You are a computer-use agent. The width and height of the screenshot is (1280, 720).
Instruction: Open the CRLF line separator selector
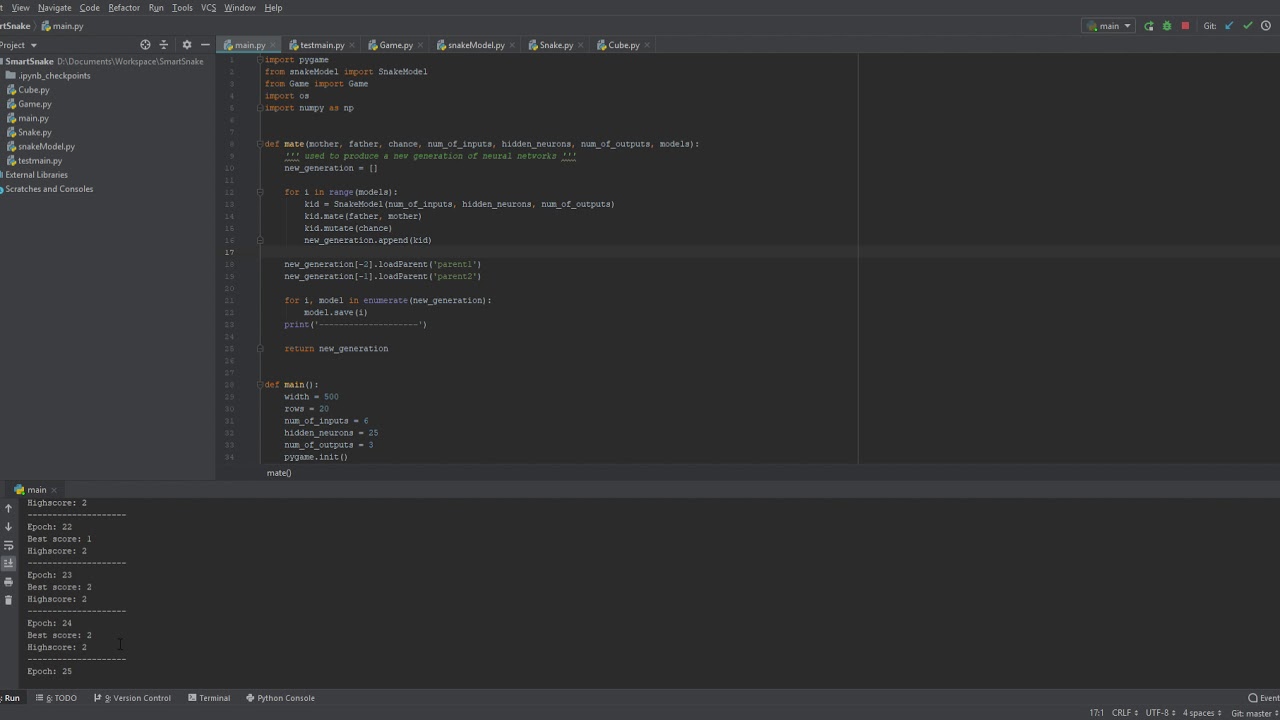click(x=1125, y=713)
